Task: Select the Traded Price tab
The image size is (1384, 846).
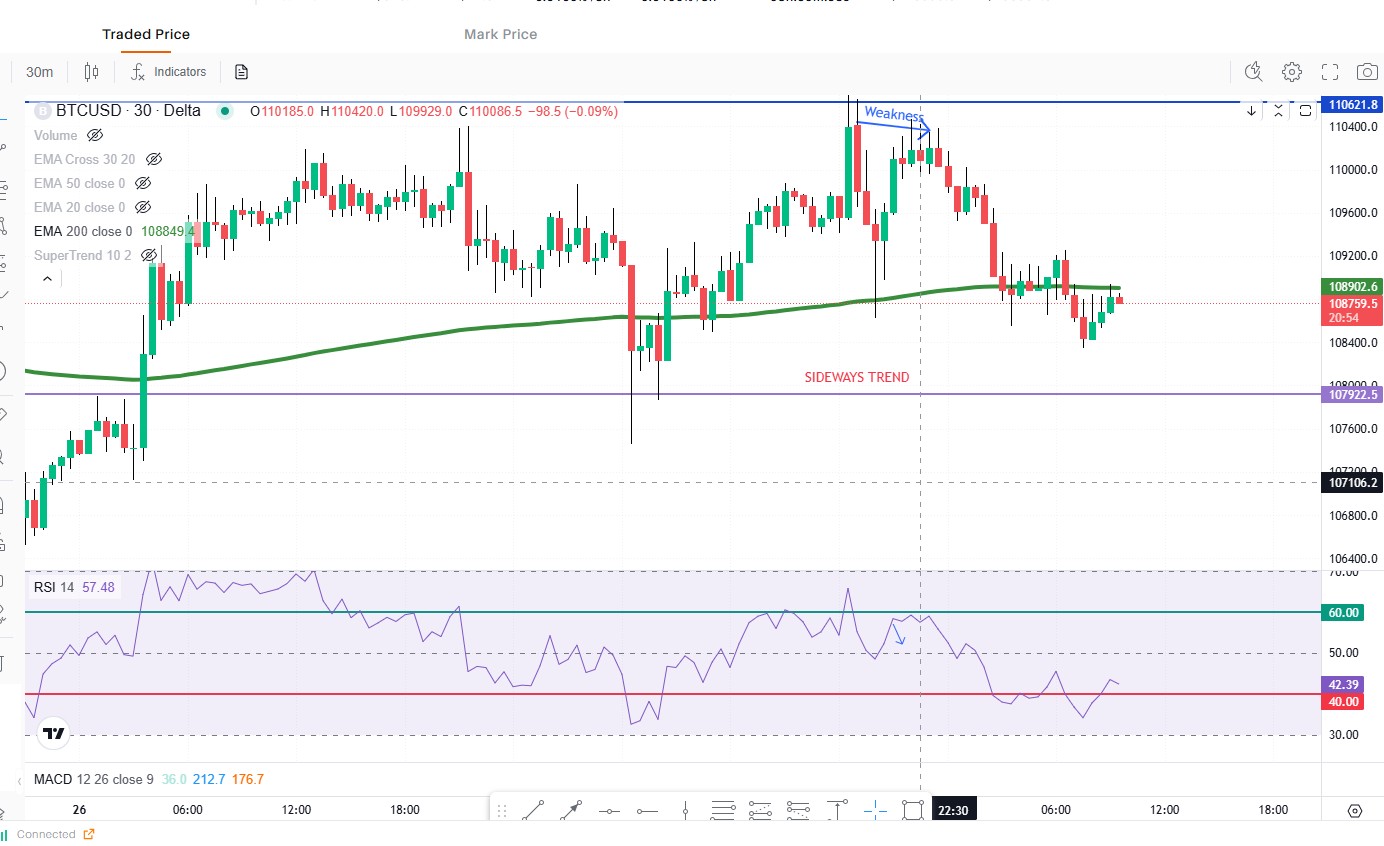Action: point(146,34)
